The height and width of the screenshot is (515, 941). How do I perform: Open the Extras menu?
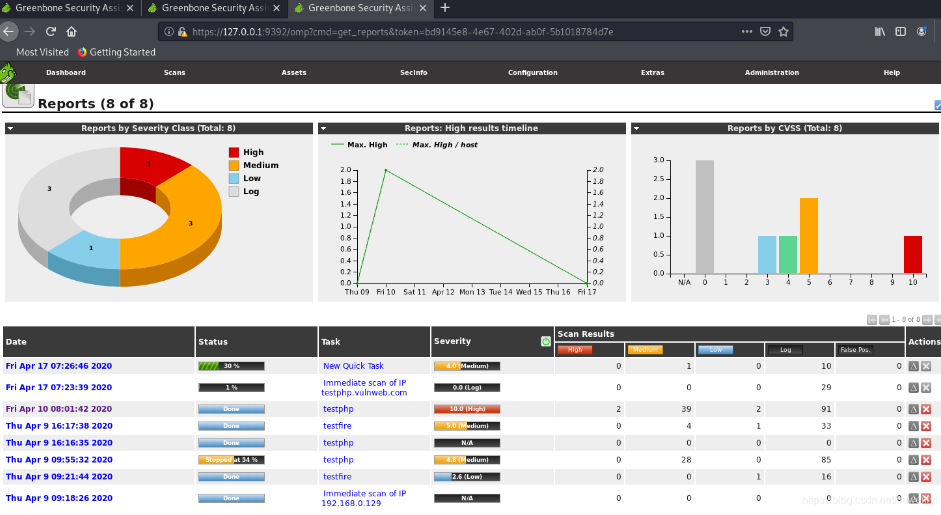(652, 73)
